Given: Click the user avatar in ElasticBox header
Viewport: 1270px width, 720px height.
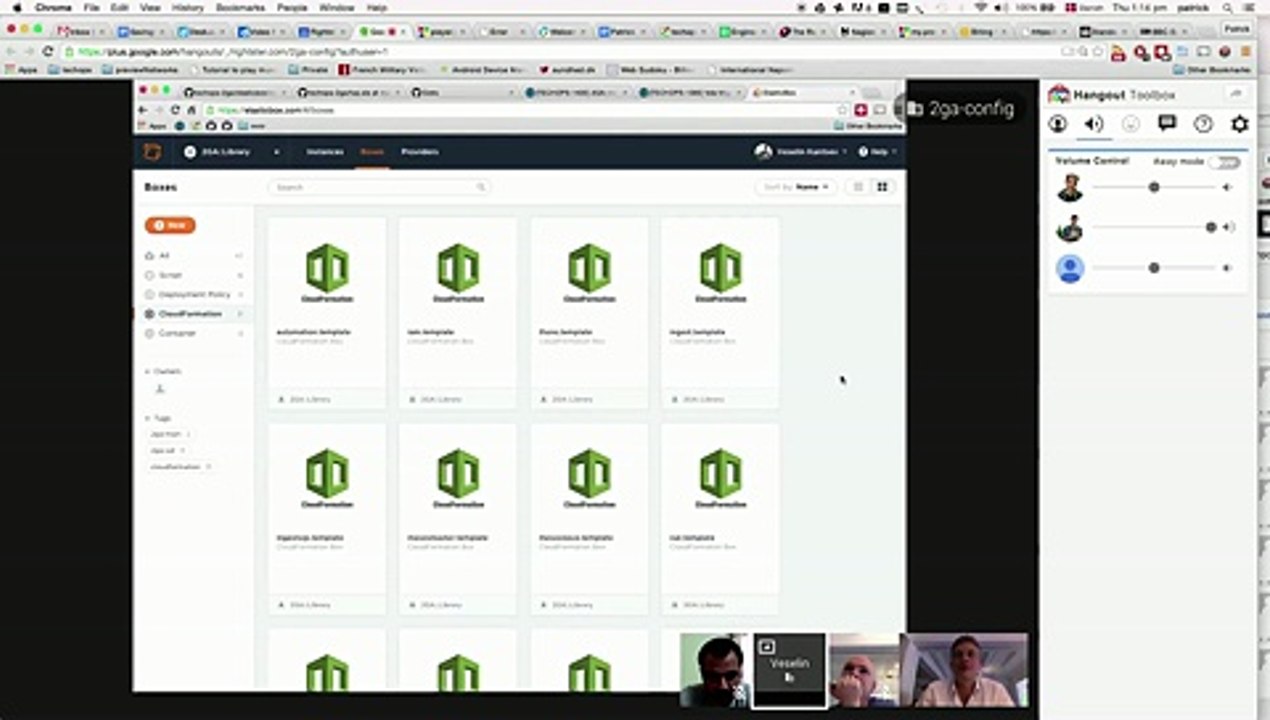Looking at the screenshot, I should coord(763,152).
